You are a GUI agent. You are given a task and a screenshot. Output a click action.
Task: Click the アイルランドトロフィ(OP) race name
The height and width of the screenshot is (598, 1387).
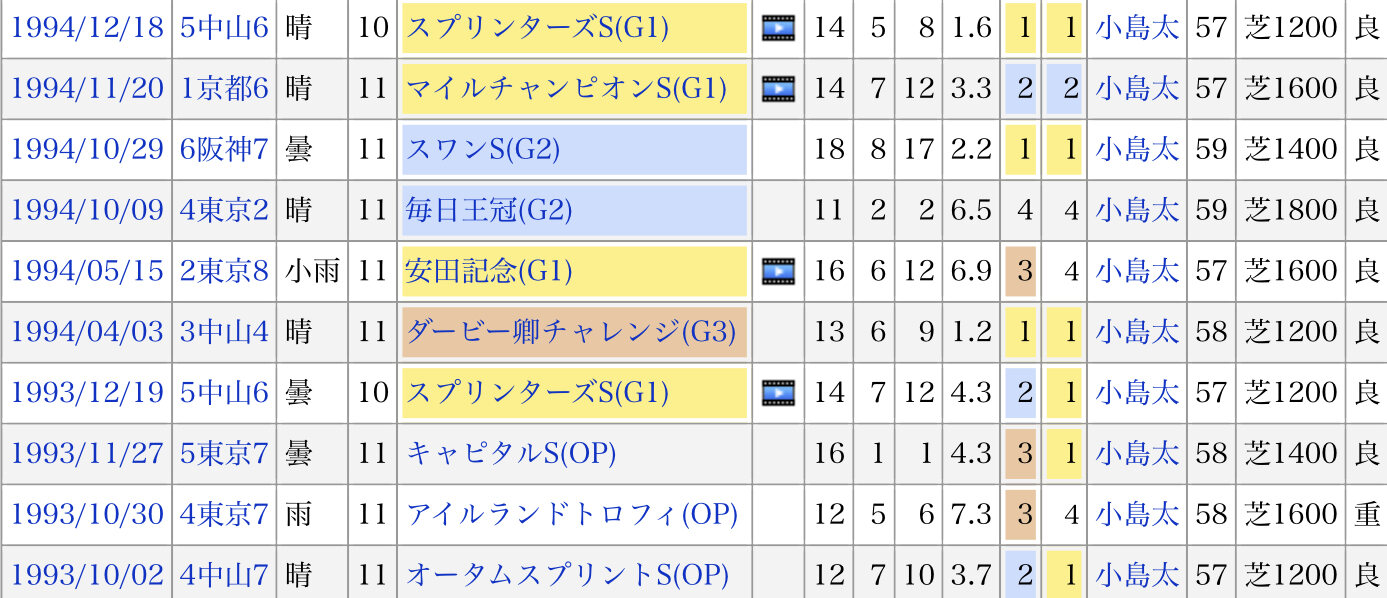coord(572,515)
